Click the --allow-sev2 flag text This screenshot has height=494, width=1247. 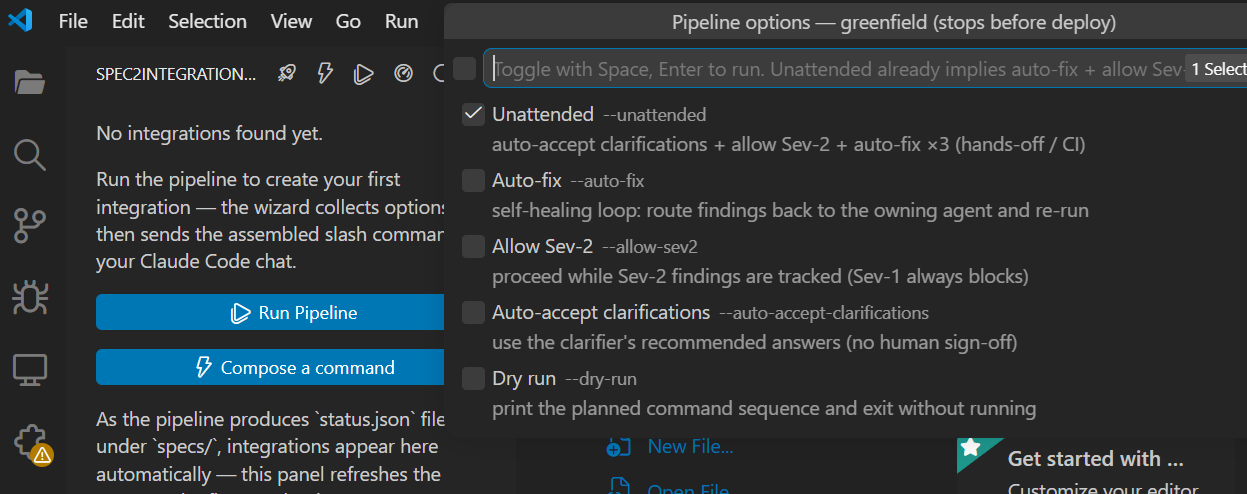pos(650,247)
